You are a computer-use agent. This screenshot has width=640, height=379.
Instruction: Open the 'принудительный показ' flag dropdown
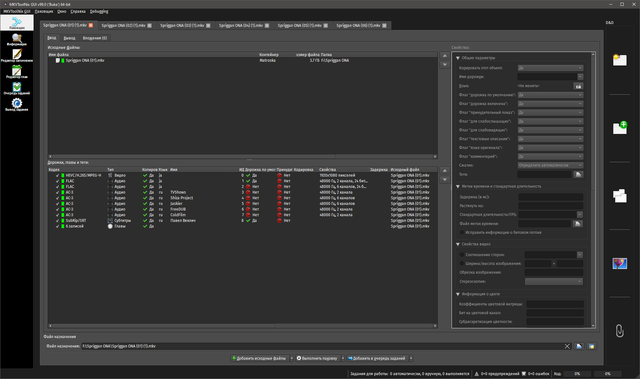pos(550,113)
